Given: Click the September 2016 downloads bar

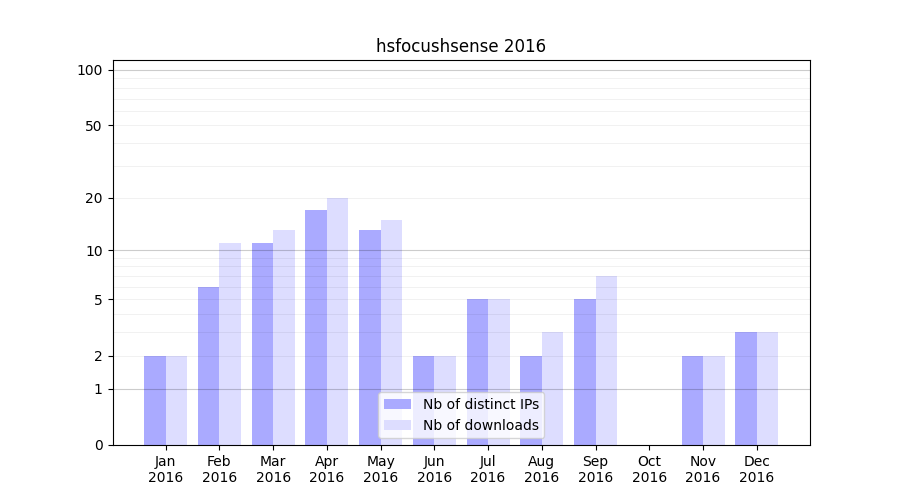Looking at the screenshot, I should (x=606, y=360).
